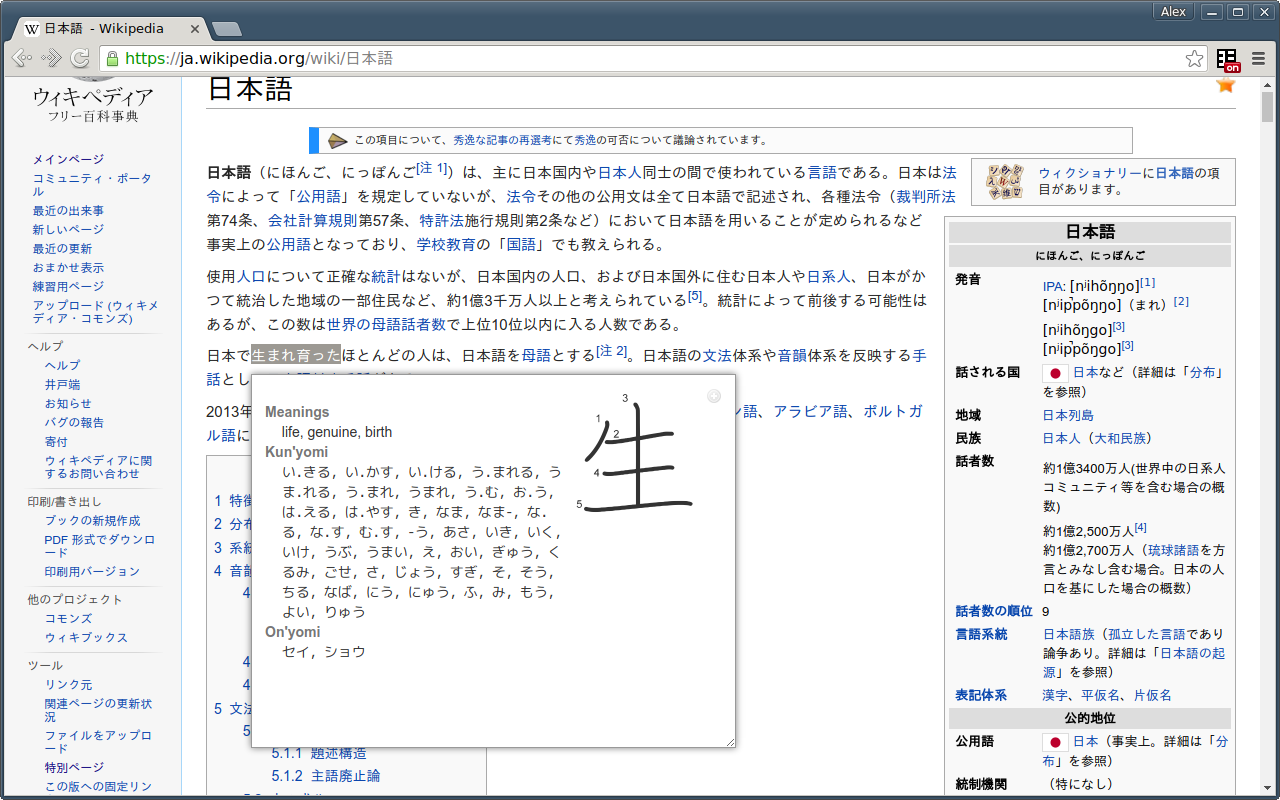Open the Chrome menu icon
Viewport: 1280px width, 800px height.
coord(1259,58)
